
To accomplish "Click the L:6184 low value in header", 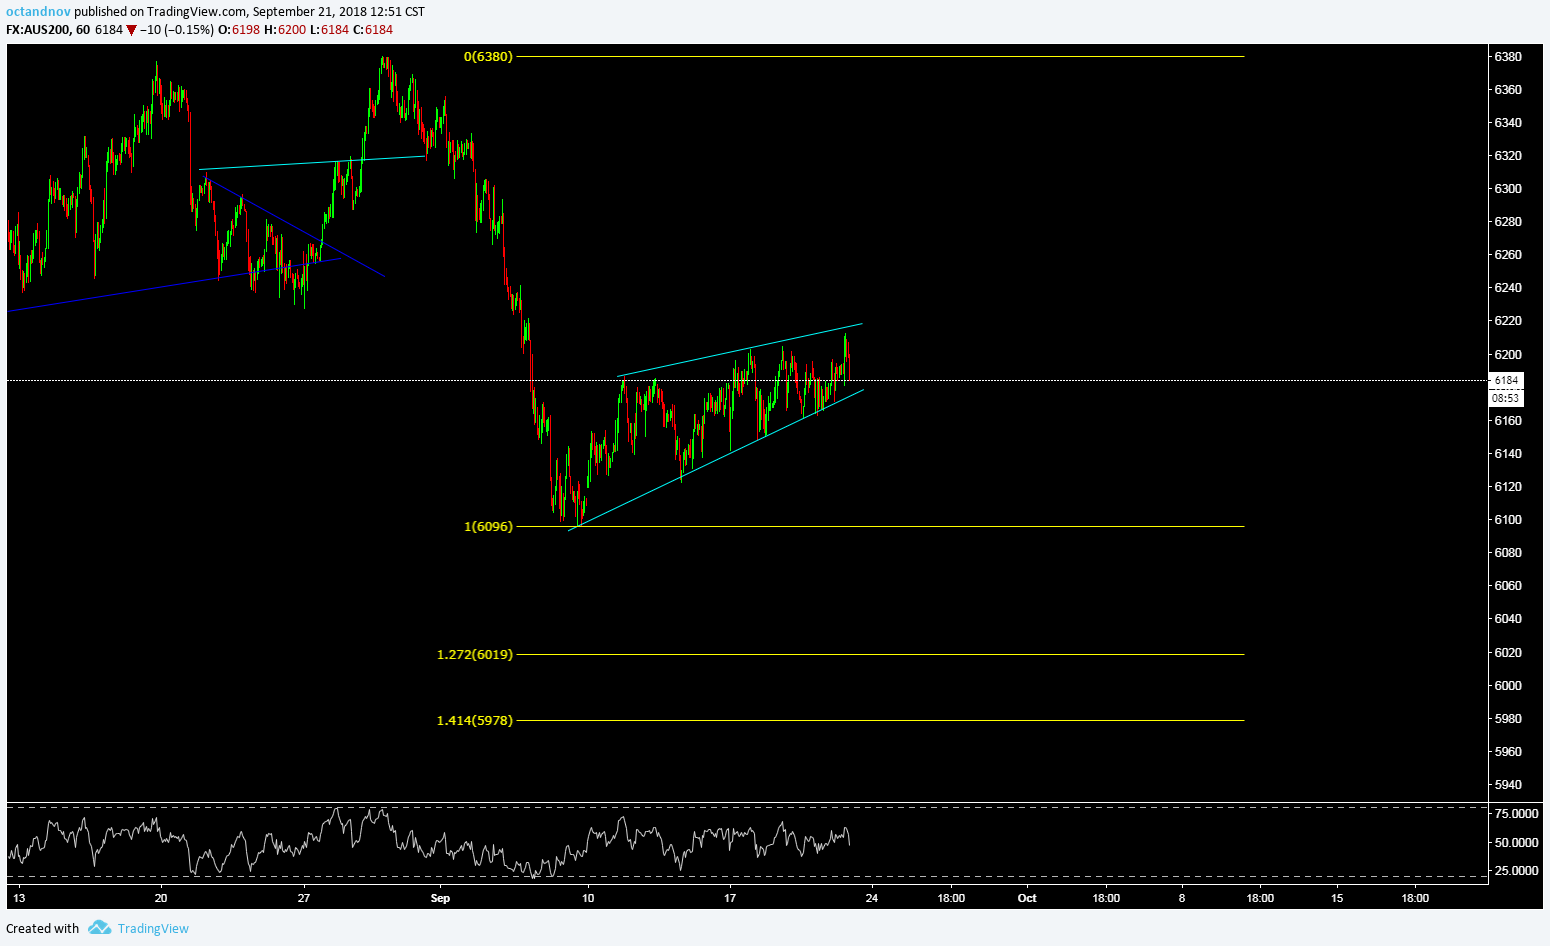I will (329, 30).
